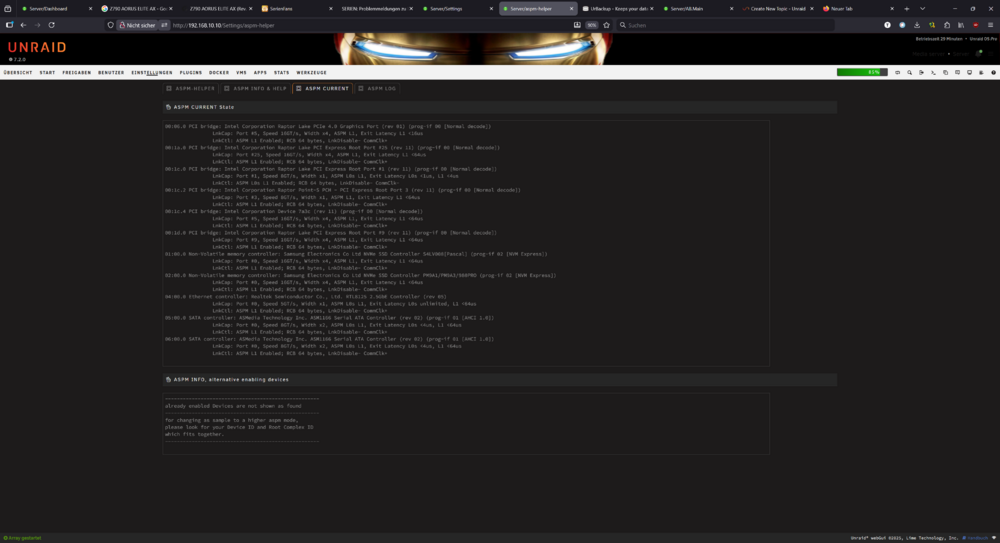
Task: Click the '05:00.0 SATA controller' line
Action: 329,318
